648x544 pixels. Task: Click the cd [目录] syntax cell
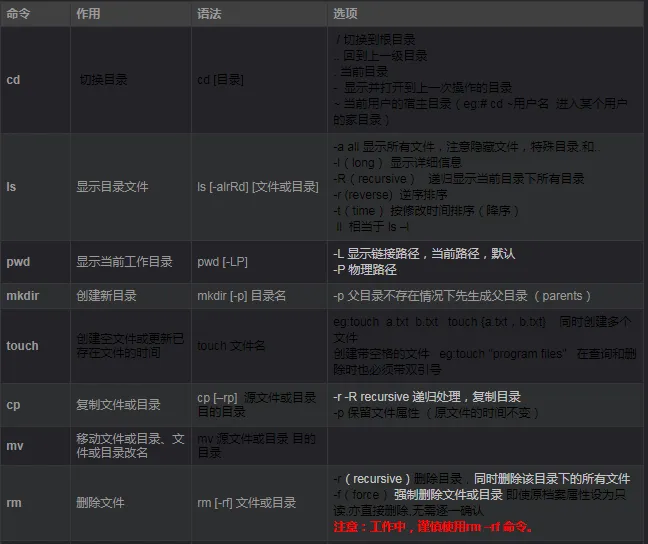(x=259, y=80)
